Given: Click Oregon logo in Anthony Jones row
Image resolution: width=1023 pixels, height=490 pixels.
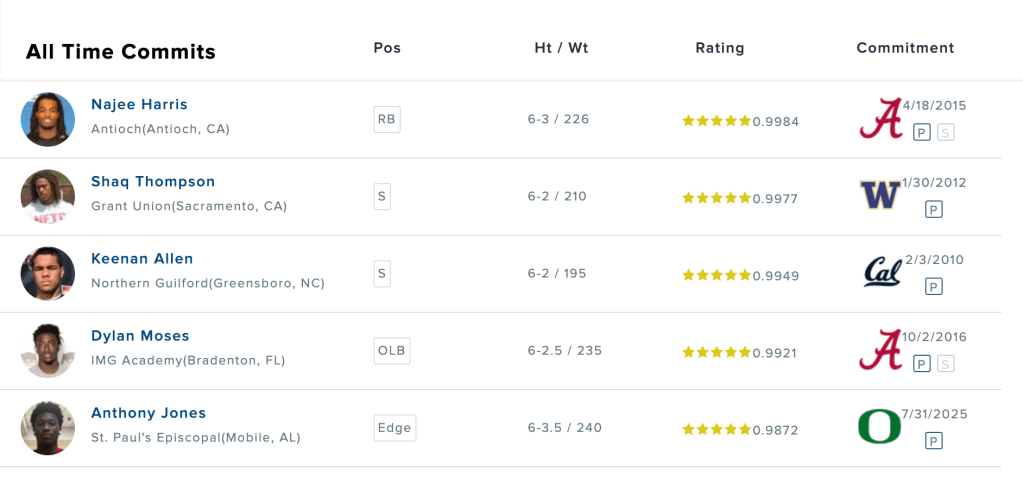Looking at the screenshot, I should (x=880, y=426).
